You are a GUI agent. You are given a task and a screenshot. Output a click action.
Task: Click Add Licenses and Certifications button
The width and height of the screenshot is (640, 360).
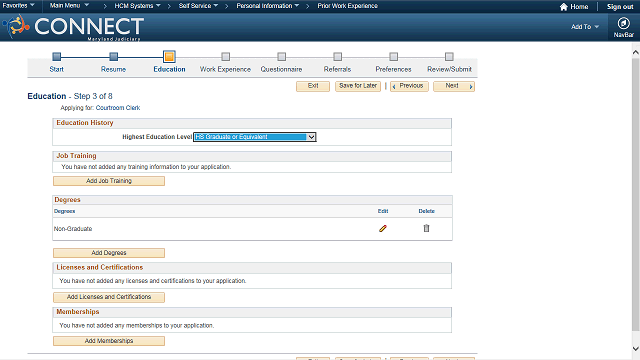tap(109, 297)
